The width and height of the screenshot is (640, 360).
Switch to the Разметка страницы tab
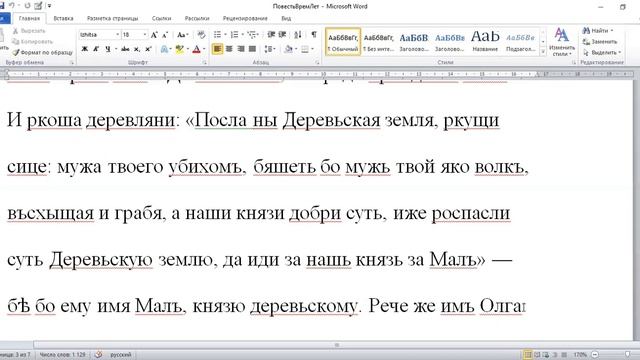[113, 18]
